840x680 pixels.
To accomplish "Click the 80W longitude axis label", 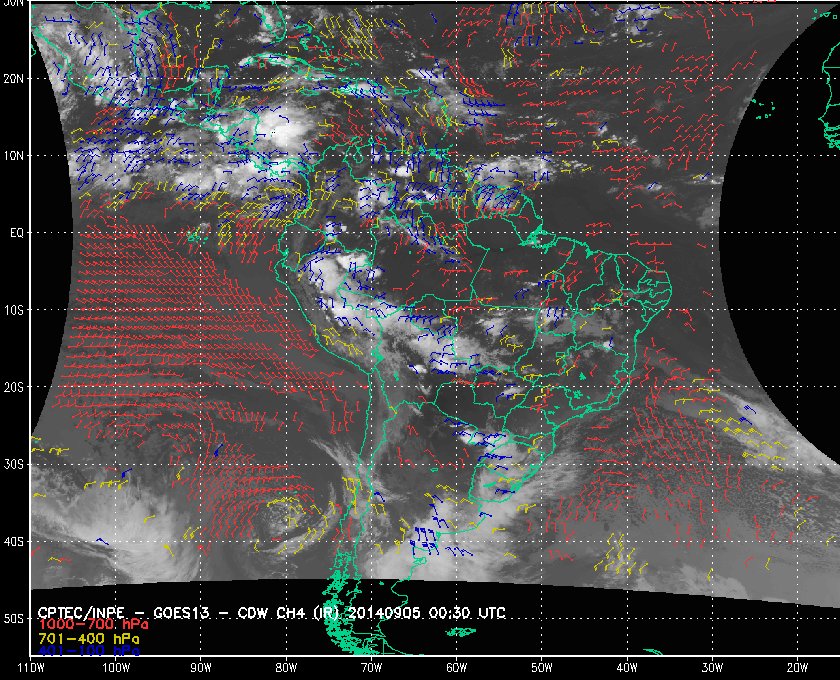I will [286, 668].
